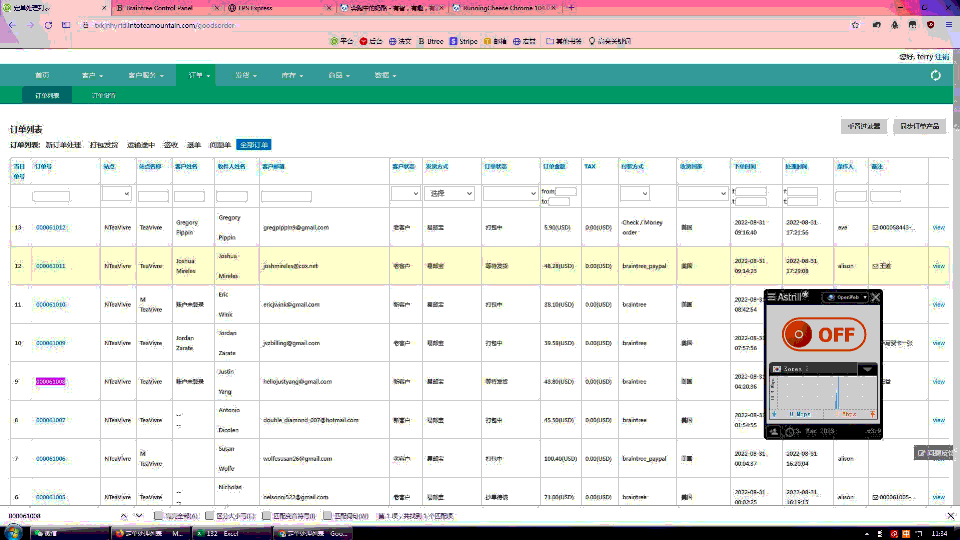Close the Astrill VPN widget
This screenshot has width=960, height=540.
(876, 297)
